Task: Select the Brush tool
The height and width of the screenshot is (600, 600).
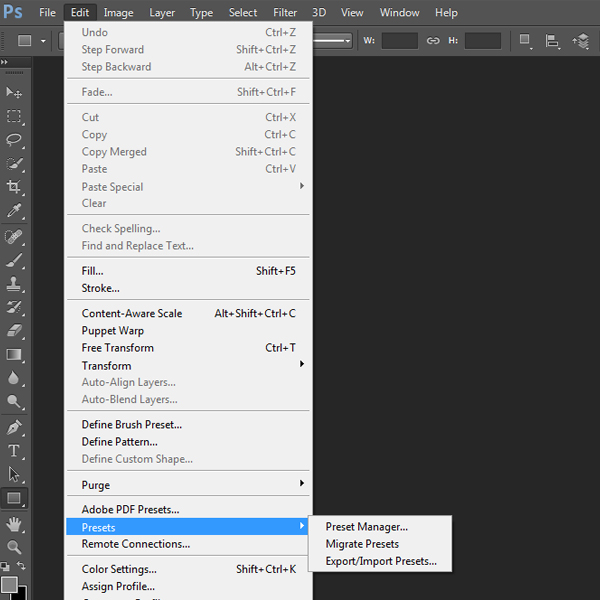Action: pos(14,261)
